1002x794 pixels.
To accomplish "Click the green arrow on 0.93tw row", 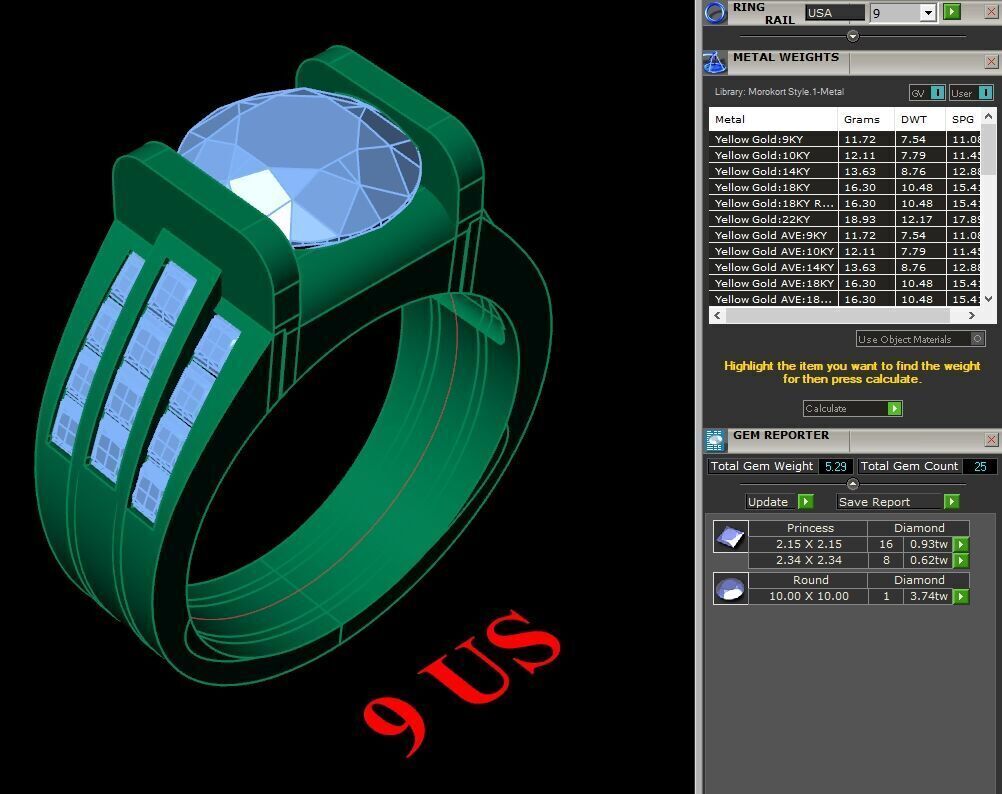I will click(961, 544).
